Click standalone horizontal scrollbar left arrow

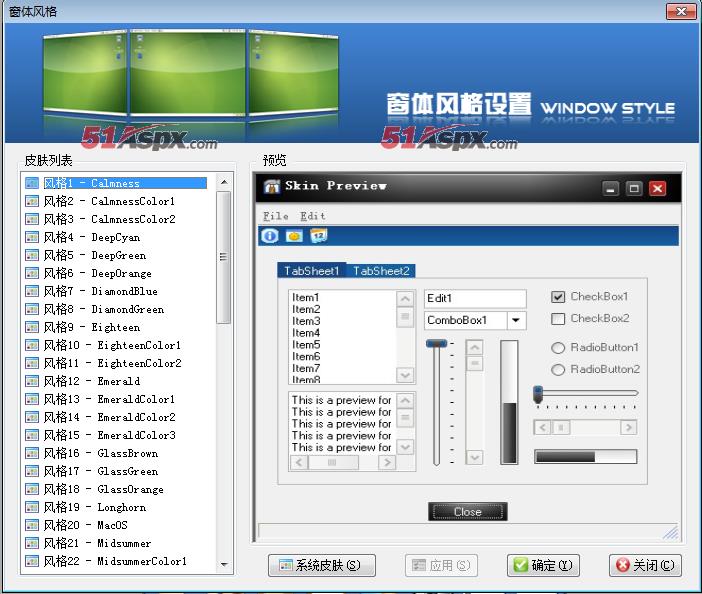point(543,427)
